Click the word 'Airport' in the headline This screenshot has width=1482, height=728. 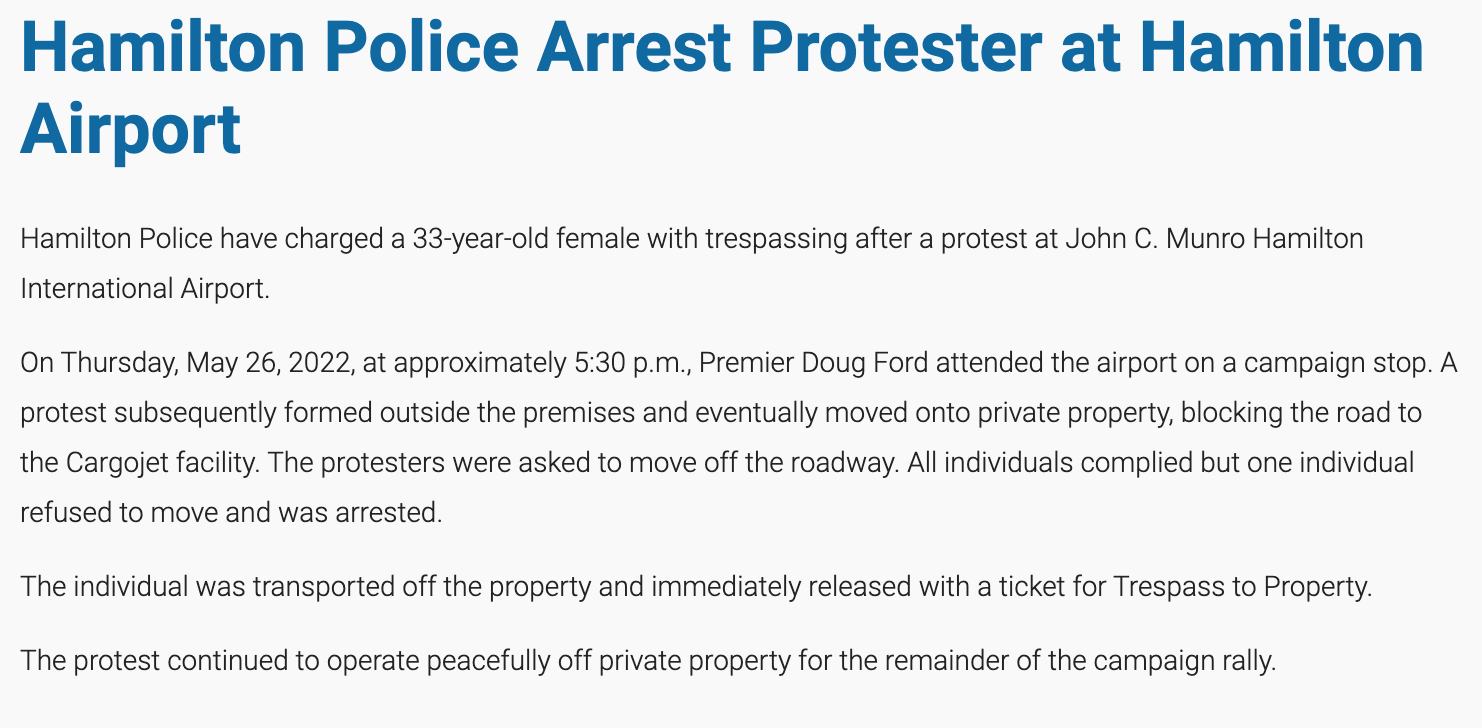pyautogui.click(x=131, y=129)
